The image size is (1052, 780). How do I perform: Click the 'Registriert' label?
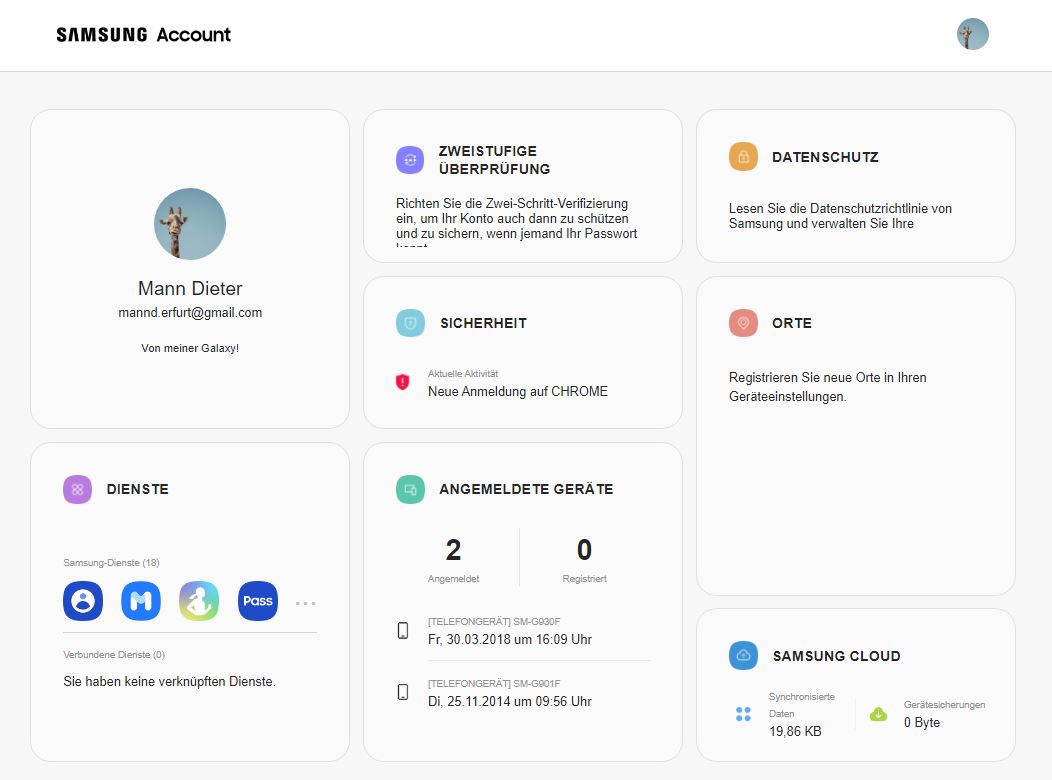pos(584,579)
